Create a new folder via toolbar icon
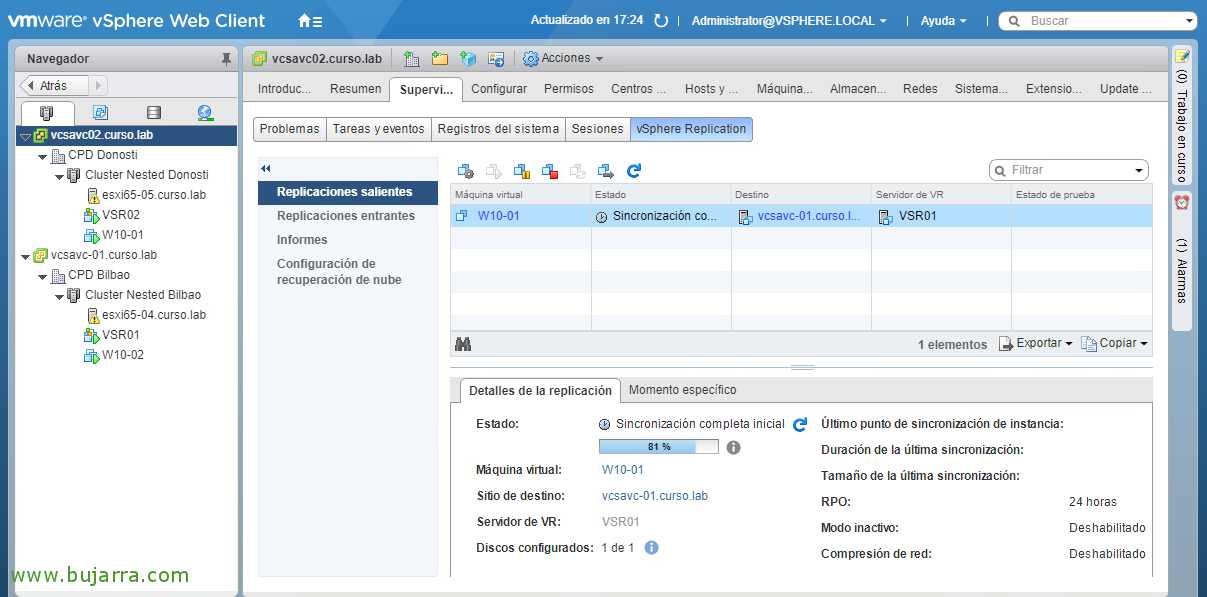Viewport: 1207px width, 597px height. click(439, 59)
